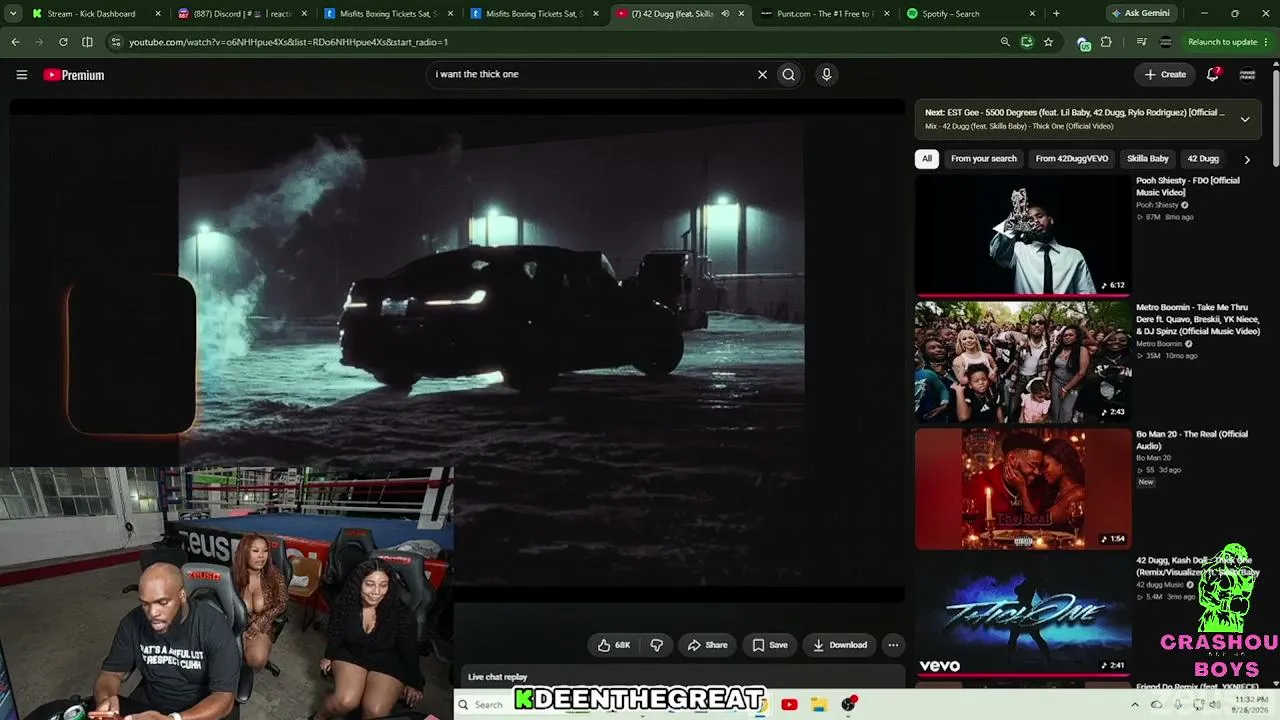This screenshot has width=1280, height=720.
Task: Open site information icon in address bar
Action: [x=115, y=42]
